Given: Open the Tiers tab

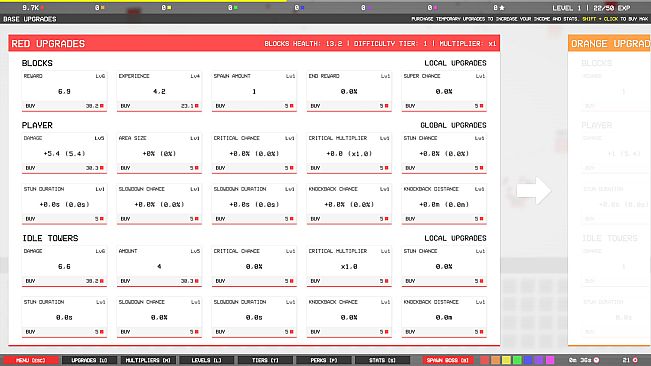Looking at the screenshot, I should pyautogui.click(x=265, y=360).
